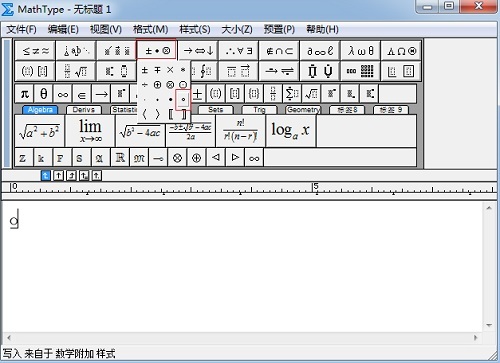Collapse the operator symbols palette (±•⊗)
Image resolution: width=500 pixels, height=363 pixels.
click(157, 51)
